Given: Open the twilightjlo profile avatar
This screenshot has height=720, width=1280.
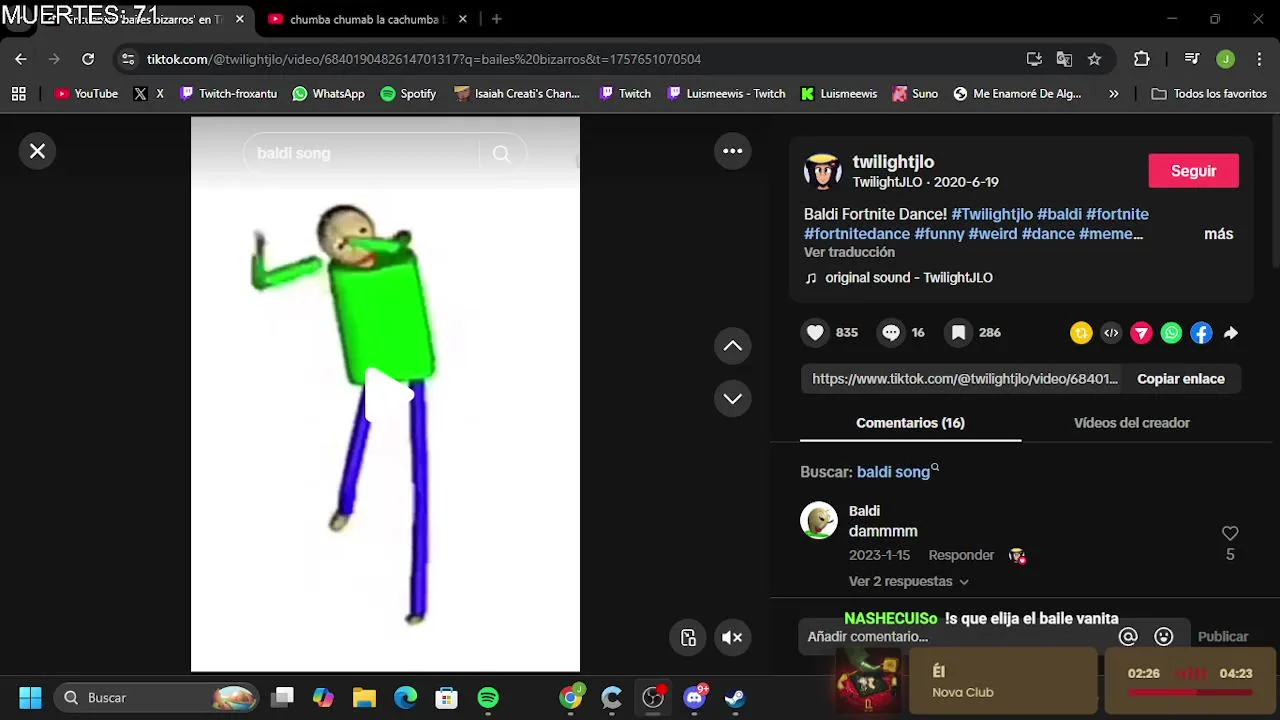Looking at the screenshot, I should tap(822, 172).
